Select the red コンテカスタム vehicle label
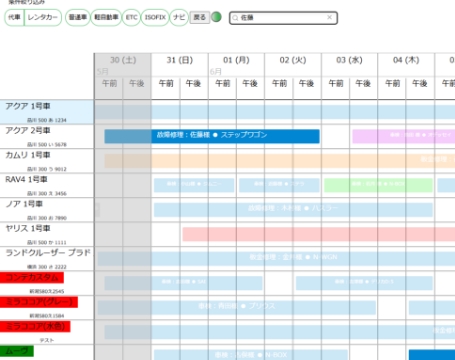This screenshot has height=360, width=455. 32,277
